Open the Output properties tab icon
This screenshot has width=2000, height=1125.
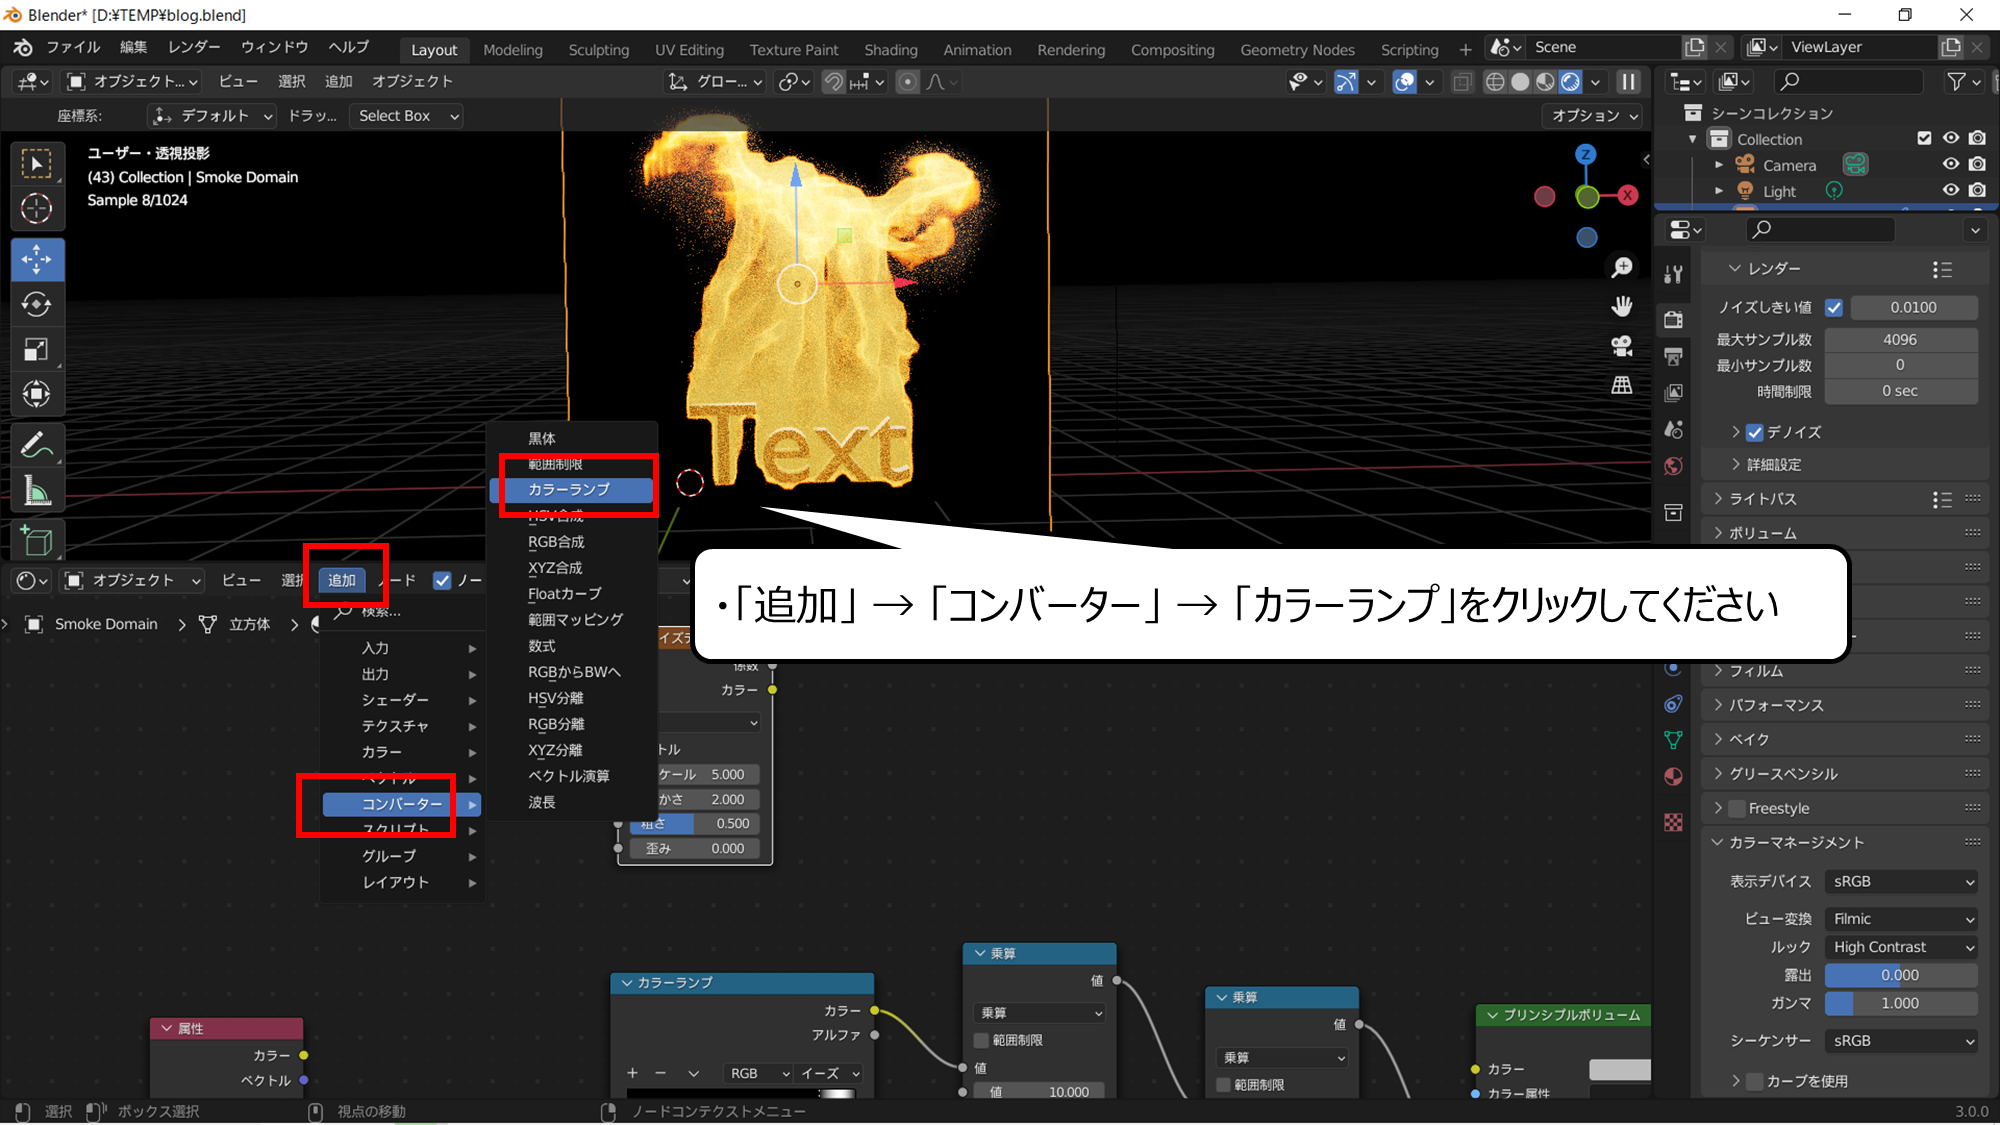click(1674, 357)
